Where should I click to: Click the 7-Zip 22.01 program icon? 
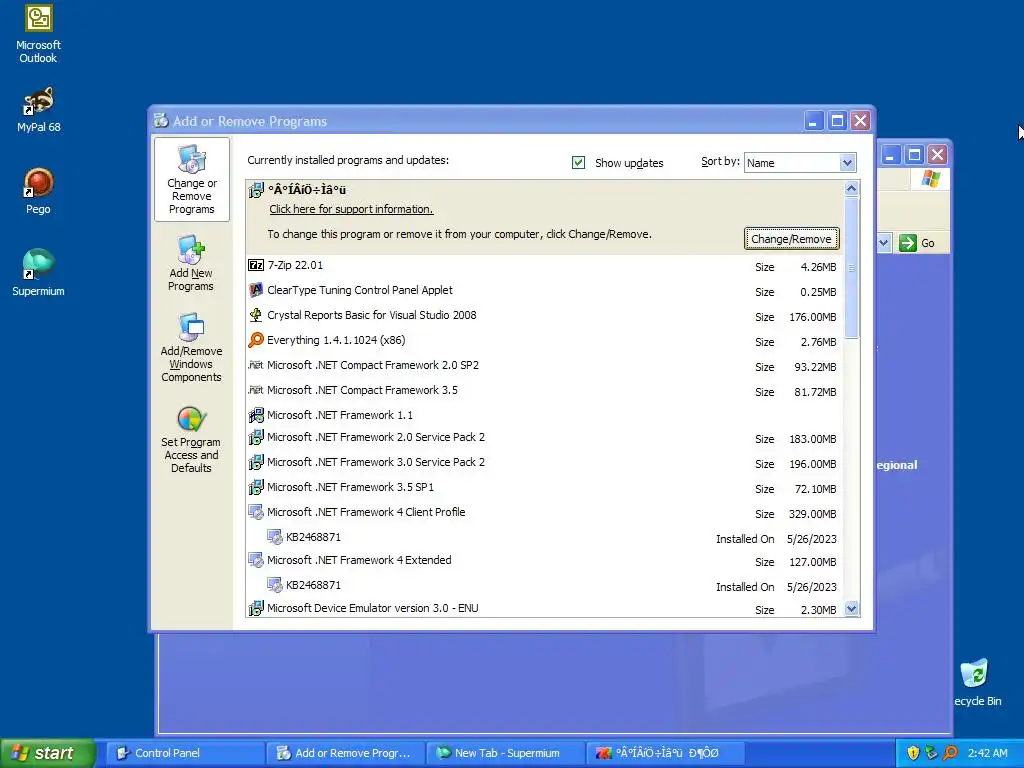[x=255, y=265]
